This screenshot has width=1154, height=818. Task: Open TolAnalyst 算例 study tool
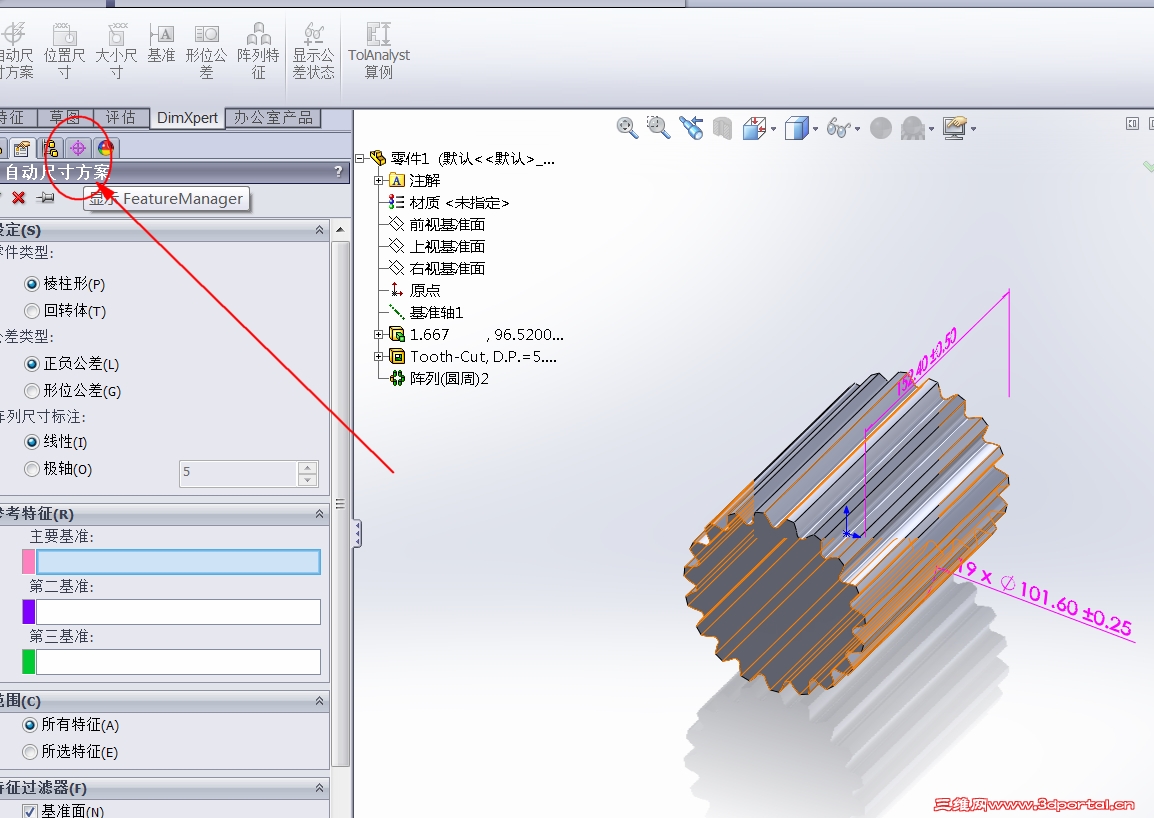click(378, 50)
